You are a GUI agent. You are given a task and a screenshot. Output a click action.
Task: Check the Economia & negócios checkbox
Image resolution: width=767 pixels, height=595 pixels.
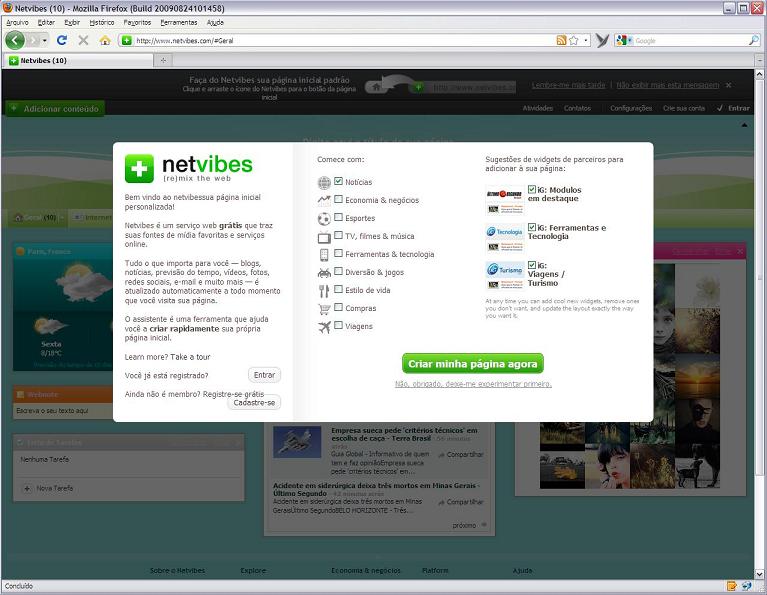point(338,199)
